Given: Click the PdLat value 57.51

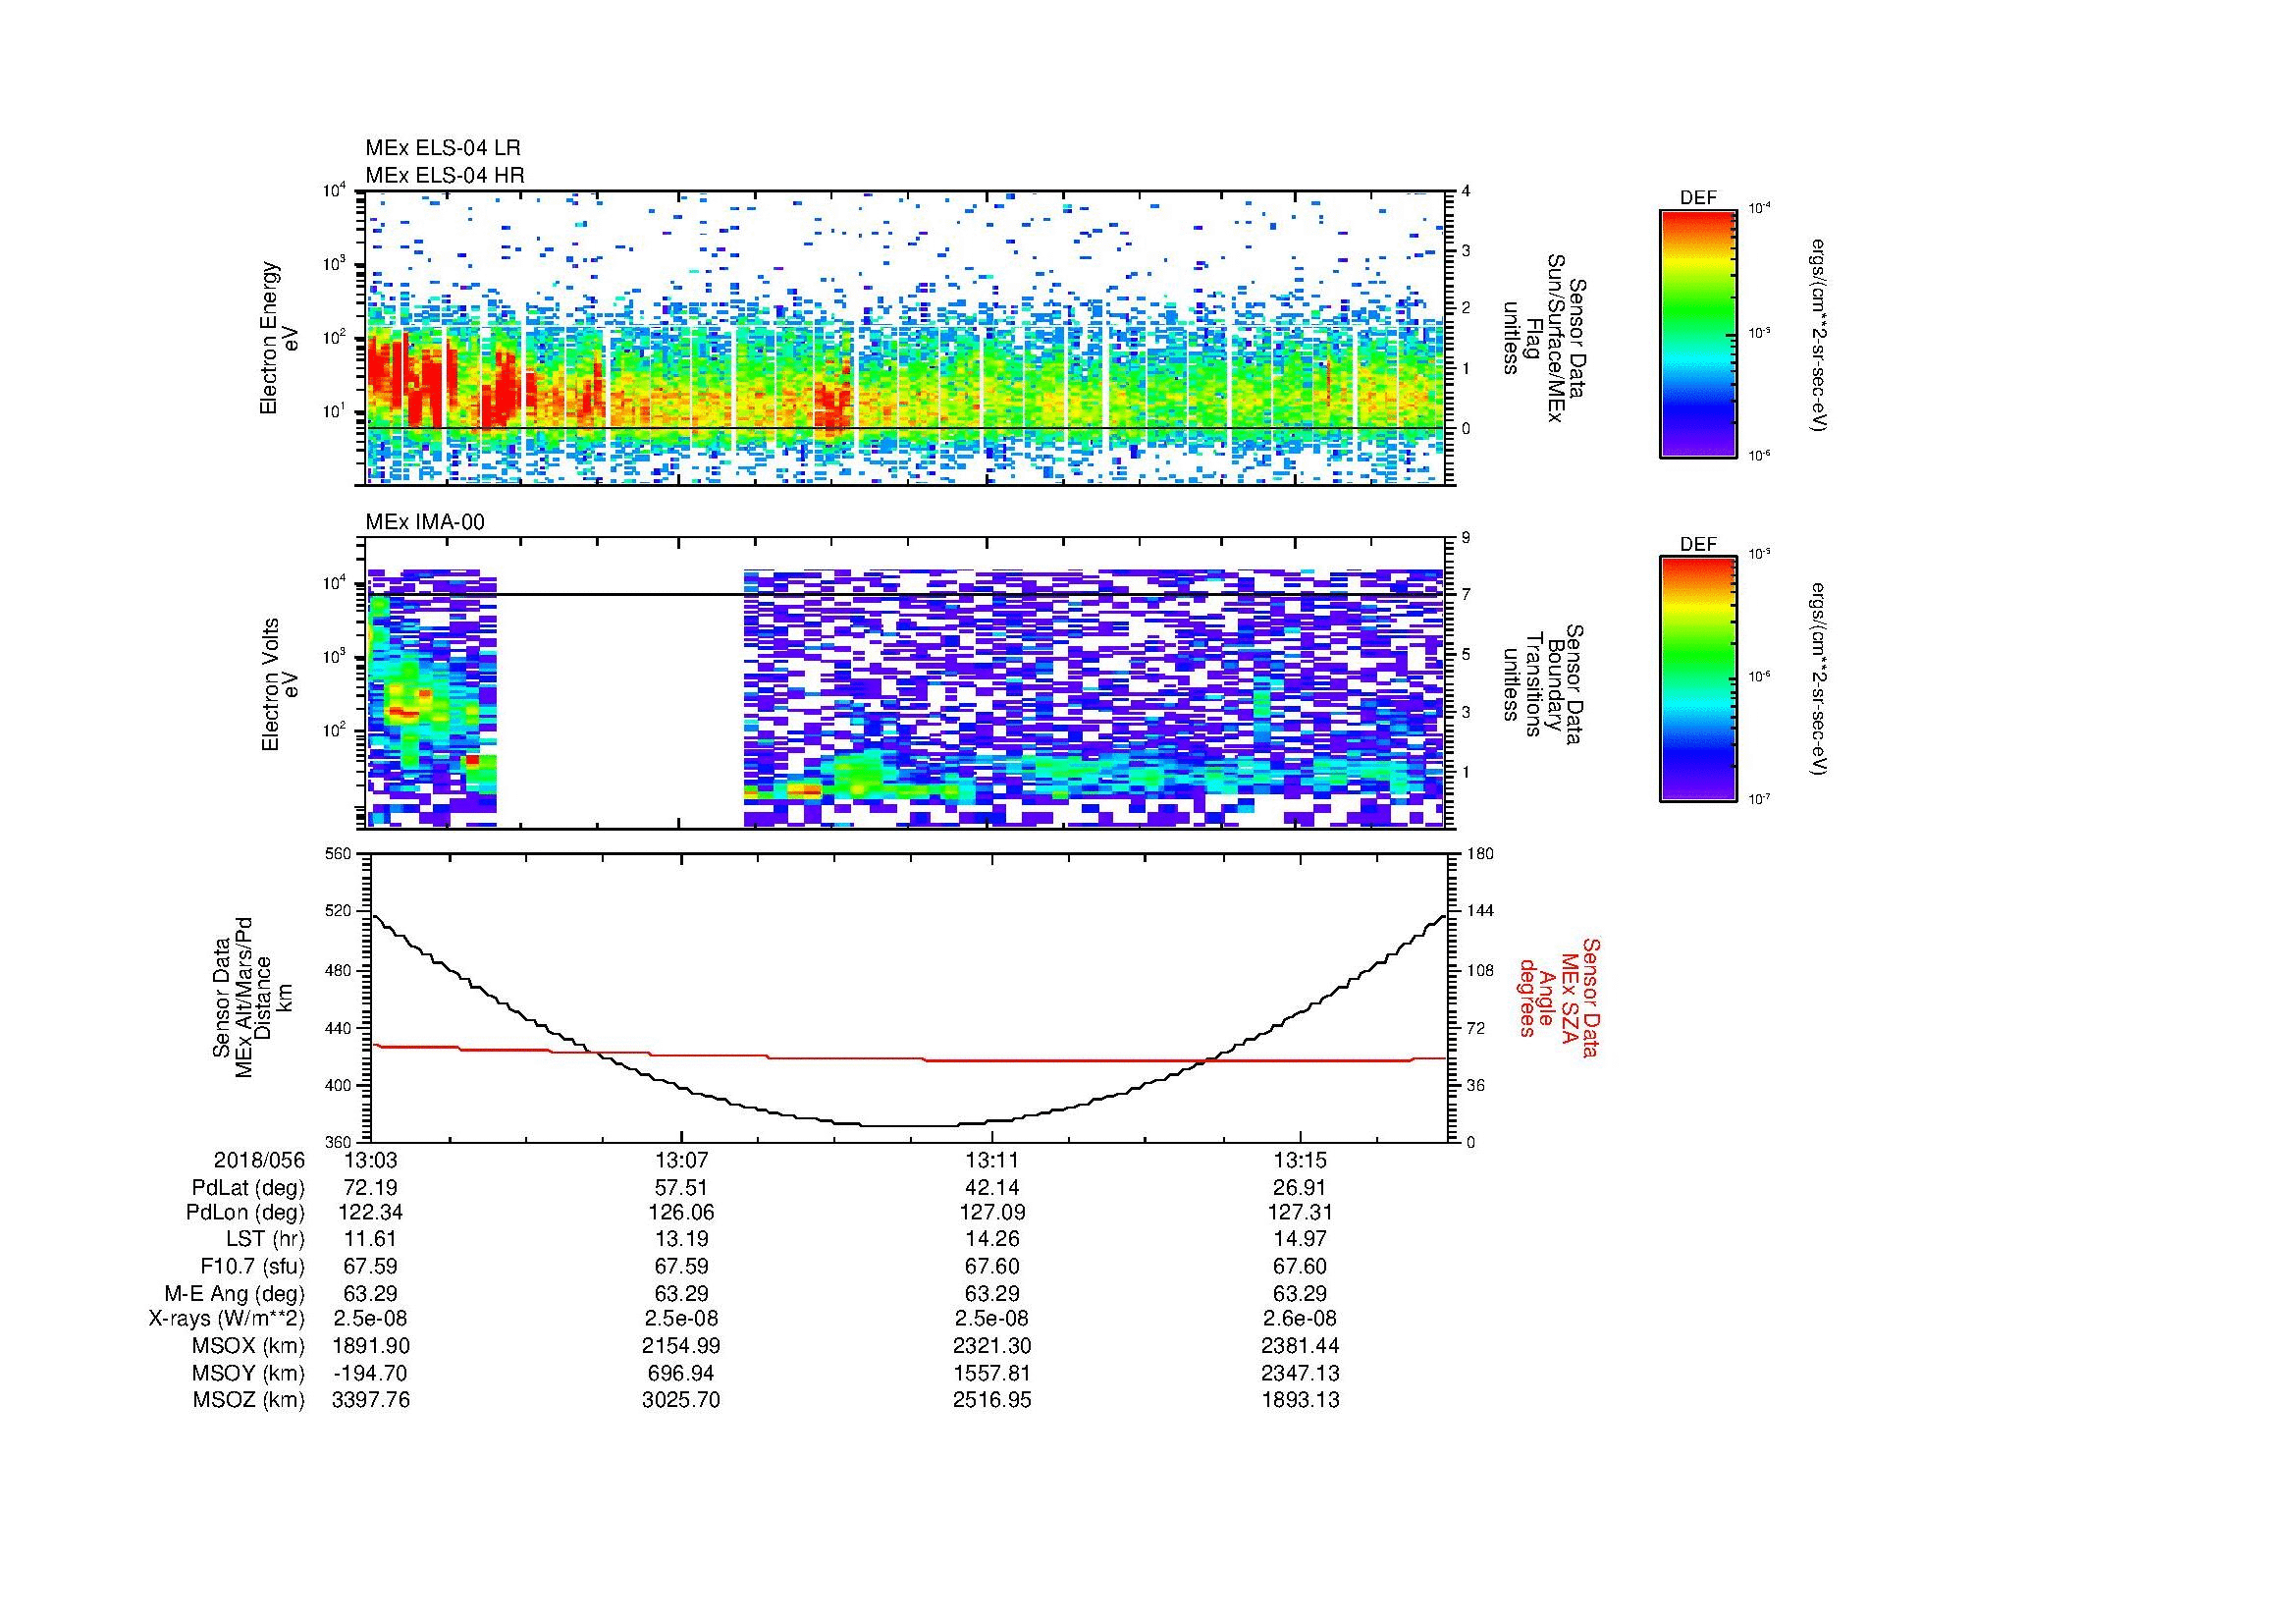Looking at the screenshot, I should click(x=681, y=1188).
